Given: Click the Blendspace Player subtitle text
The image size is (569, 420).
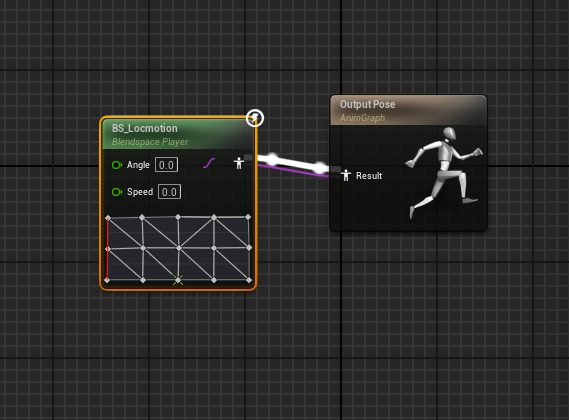Looking at the screenshot, I should (x=150, y=142).
